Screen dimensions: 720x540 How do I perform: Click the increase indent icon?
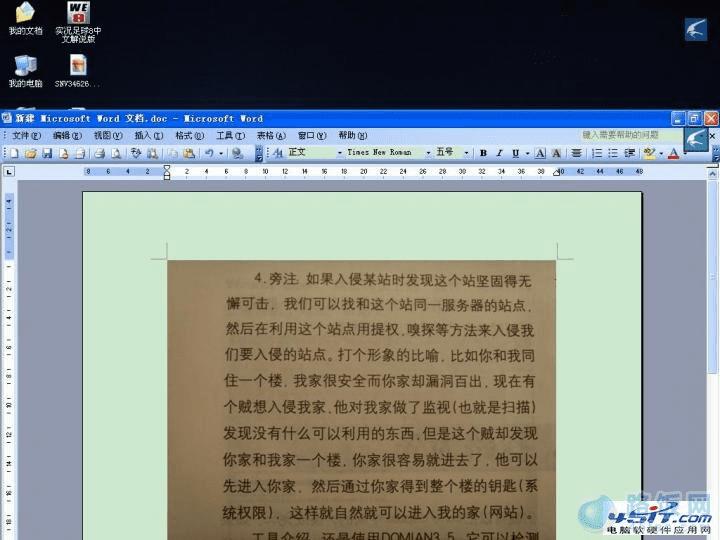[x=630, y=153]
